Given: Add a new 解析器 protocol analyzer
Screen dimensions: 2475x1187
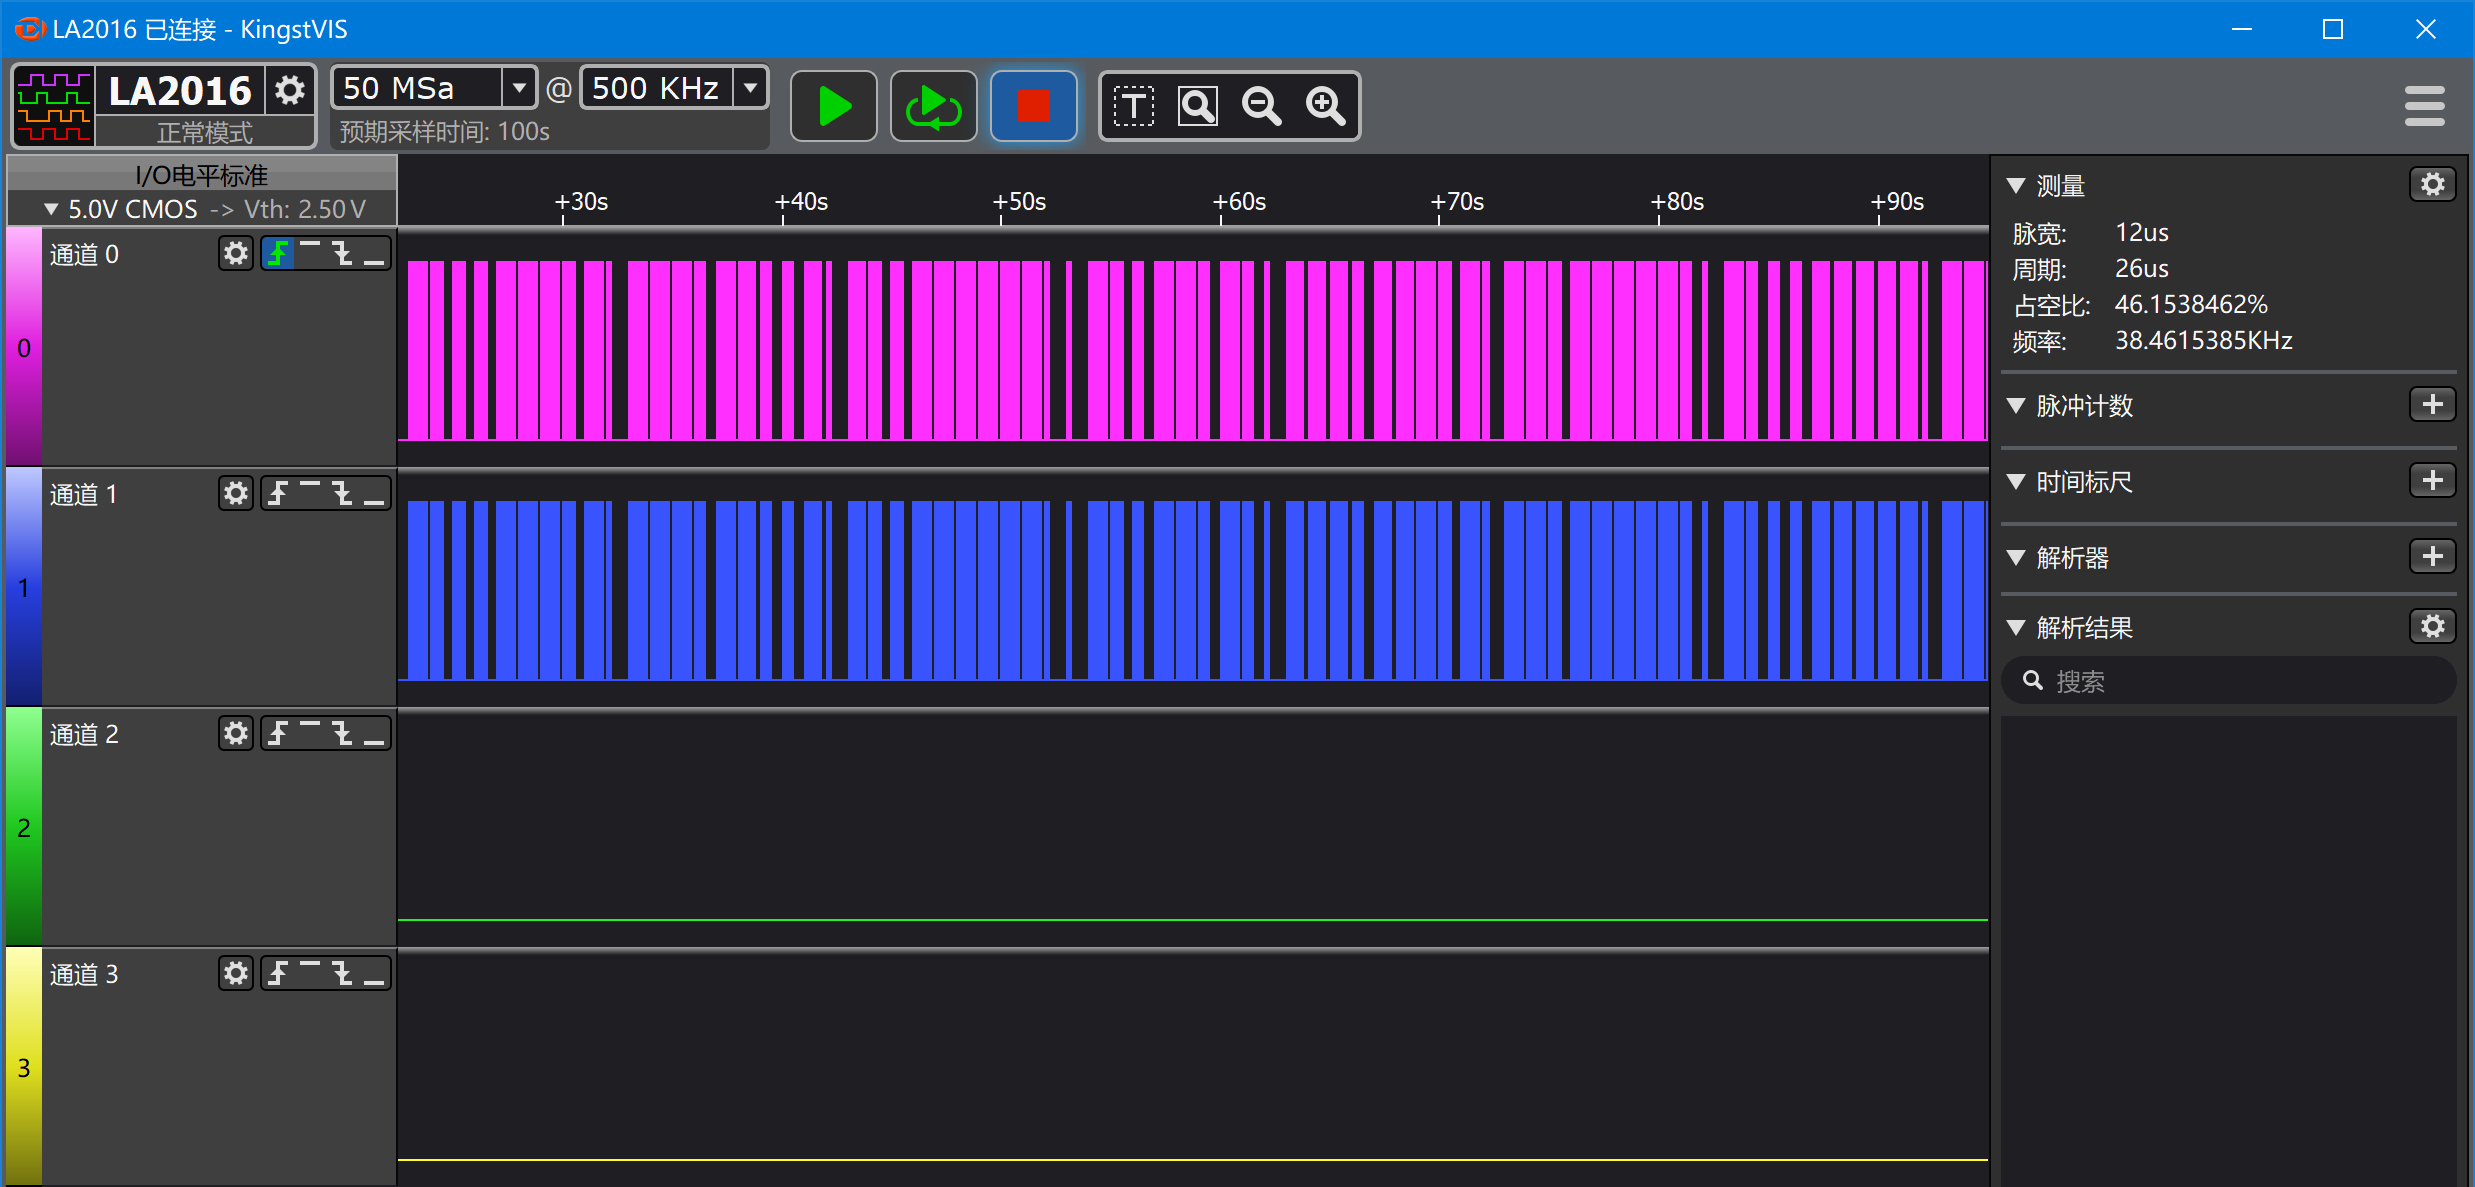Looking at the screenshot, I should 2433,557.
